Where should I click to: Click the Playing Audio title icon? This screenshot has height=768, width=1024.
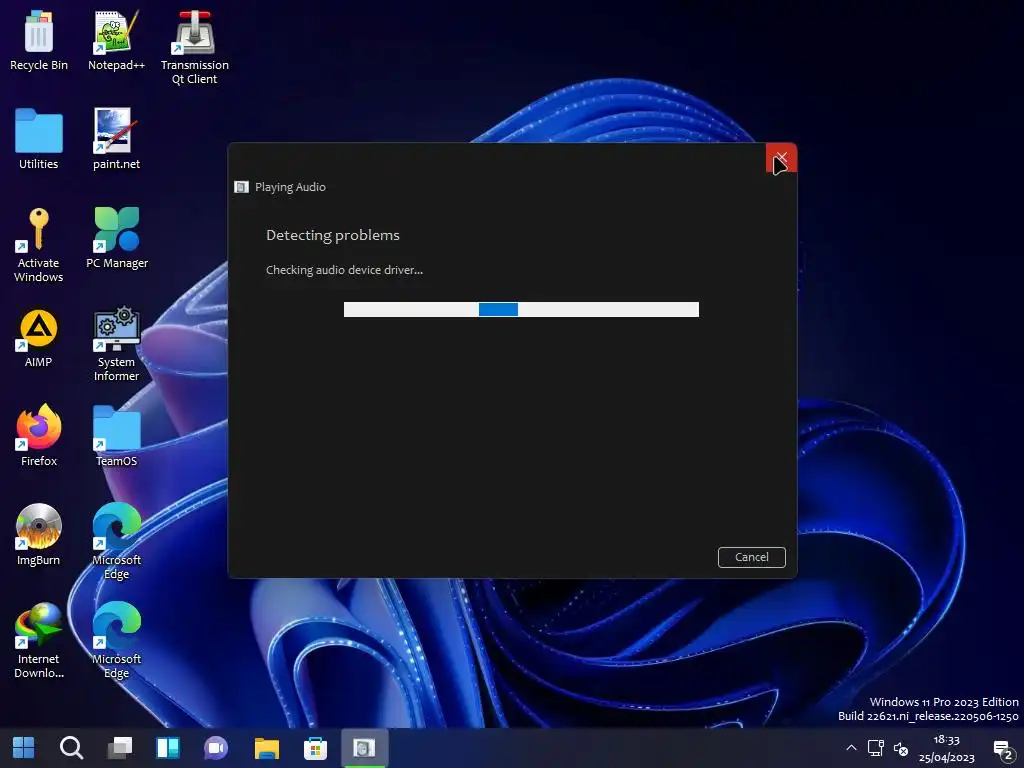click(x=242, y=187)
